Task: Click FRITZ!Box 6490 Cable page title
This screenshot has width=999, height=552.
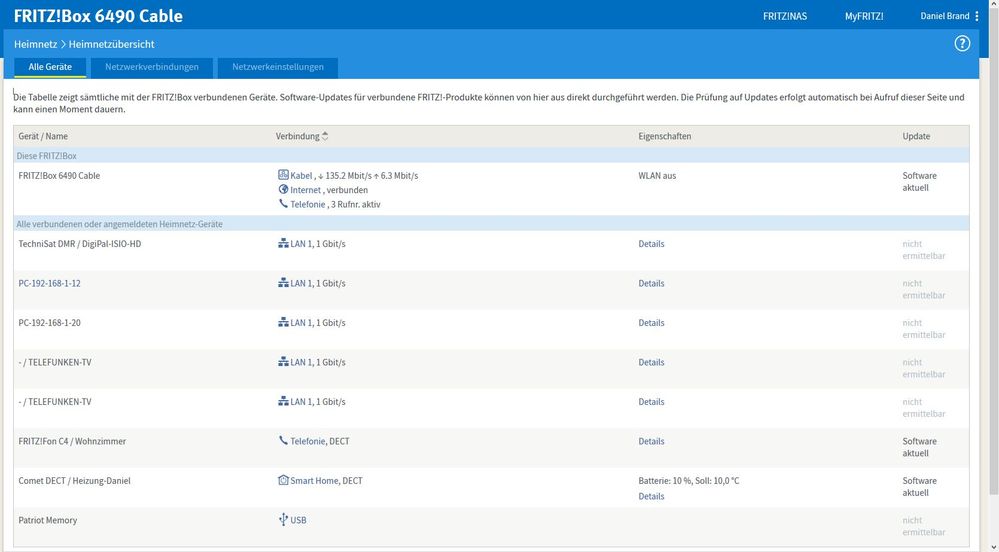Action: click(x=98, y=16)
